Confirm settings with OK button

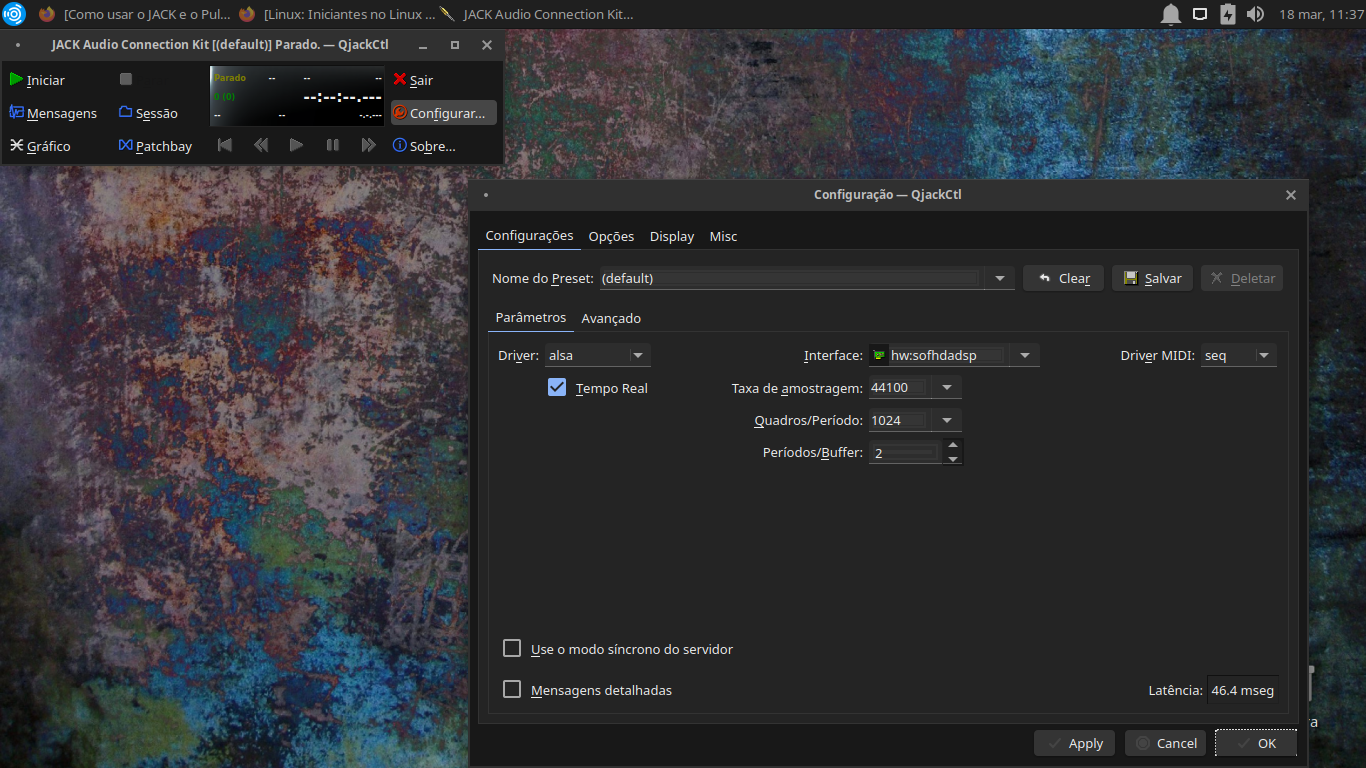click(1256, 743)
